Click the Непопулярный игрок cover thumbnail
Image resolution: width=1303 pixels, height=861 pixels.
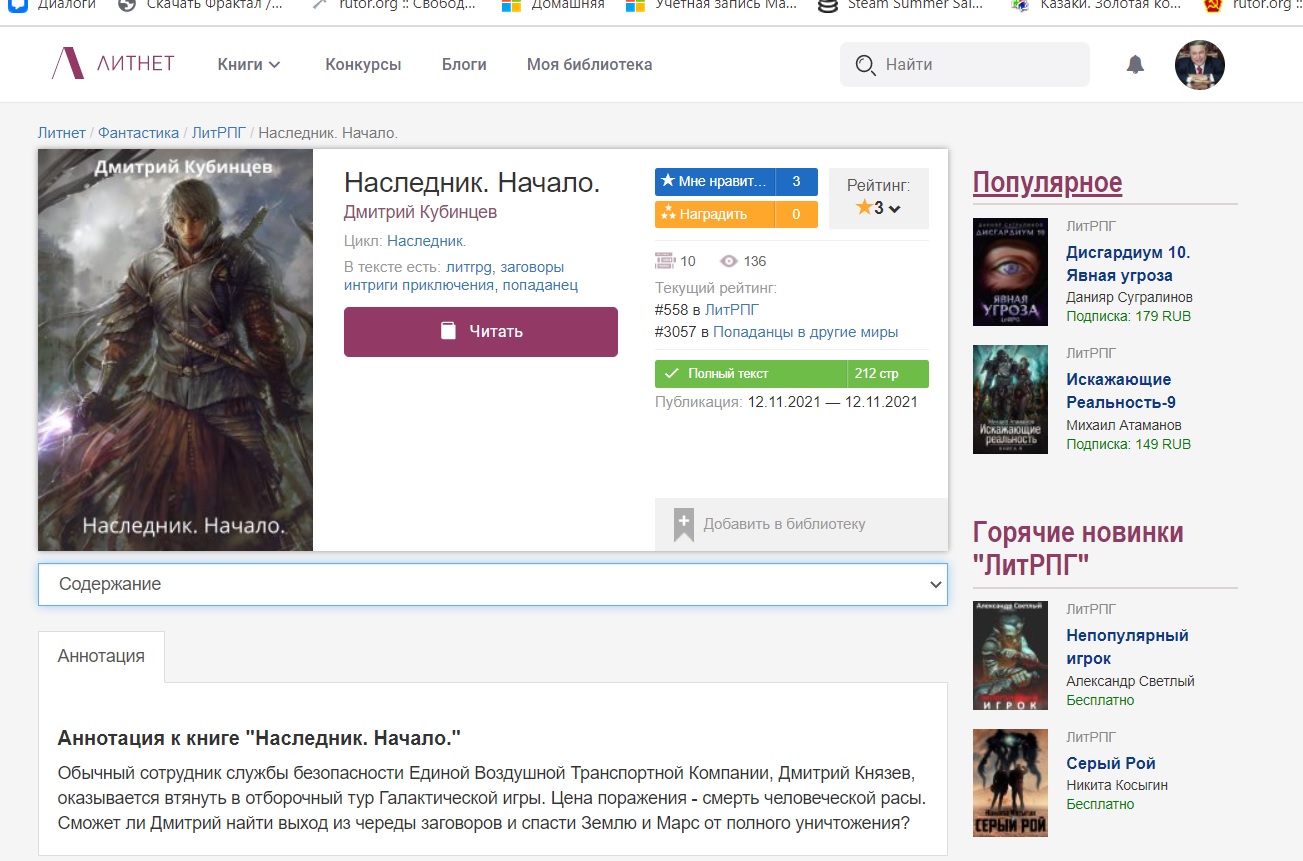tap(1010, 655)
